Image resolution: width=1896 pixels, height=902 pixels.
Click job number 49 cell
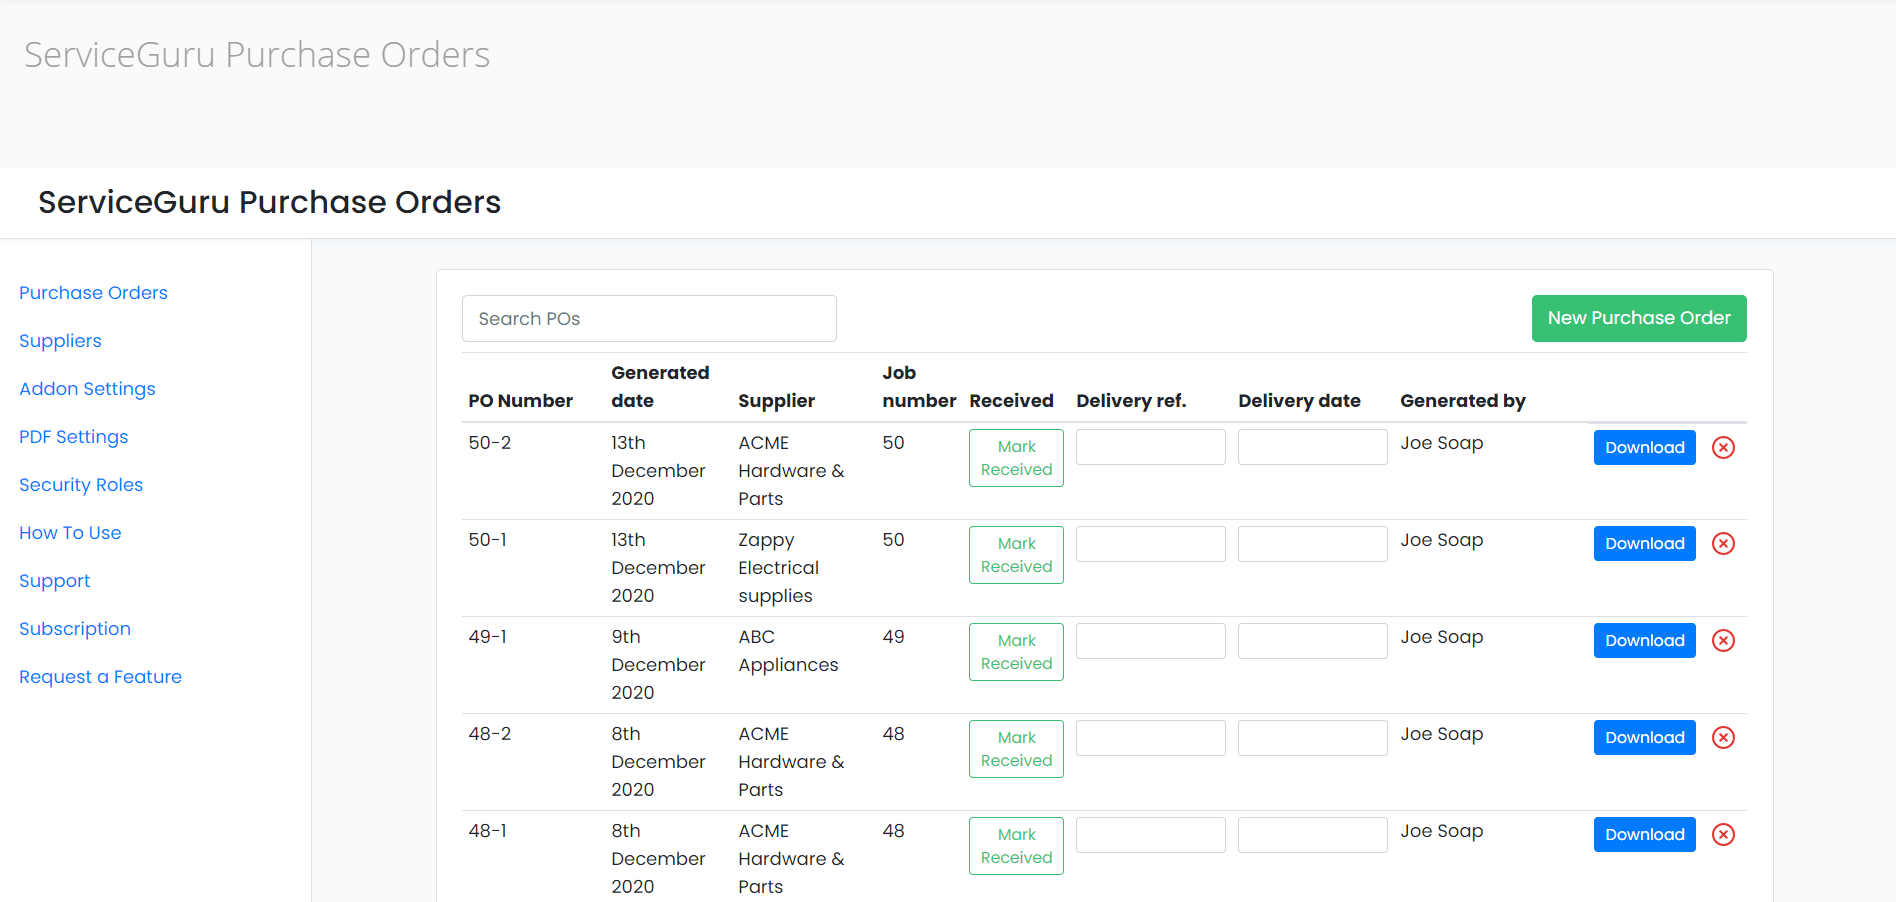893,637
